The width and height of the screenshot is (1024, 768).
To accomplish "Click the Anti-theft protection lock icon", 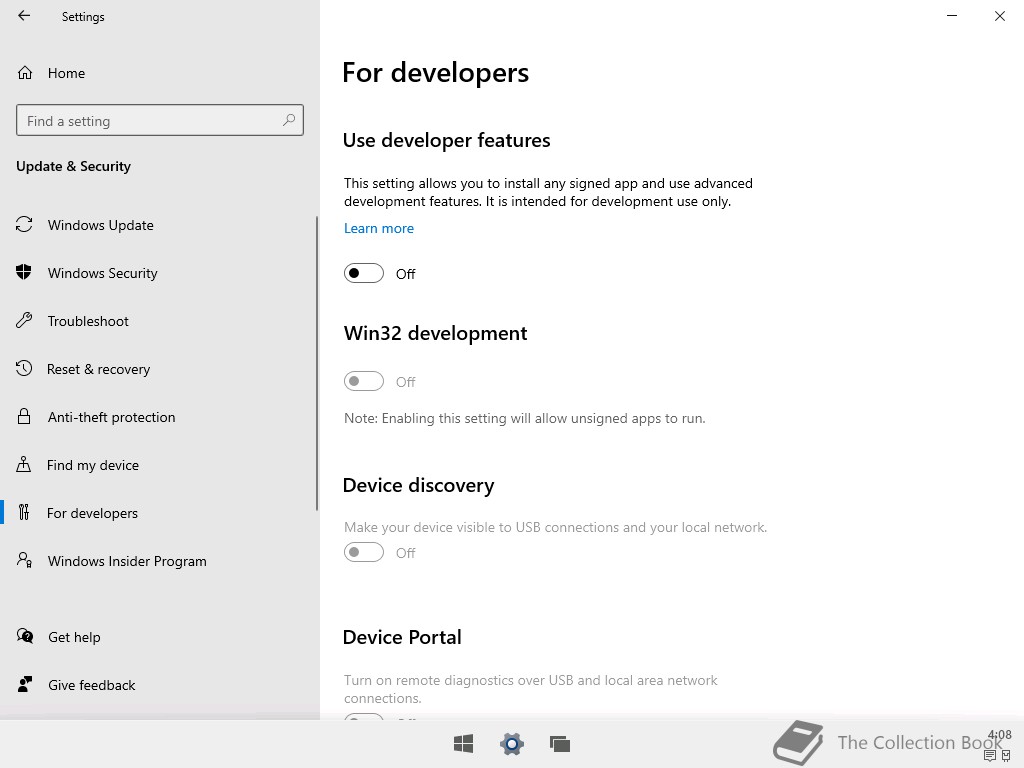I will (24, 417).
